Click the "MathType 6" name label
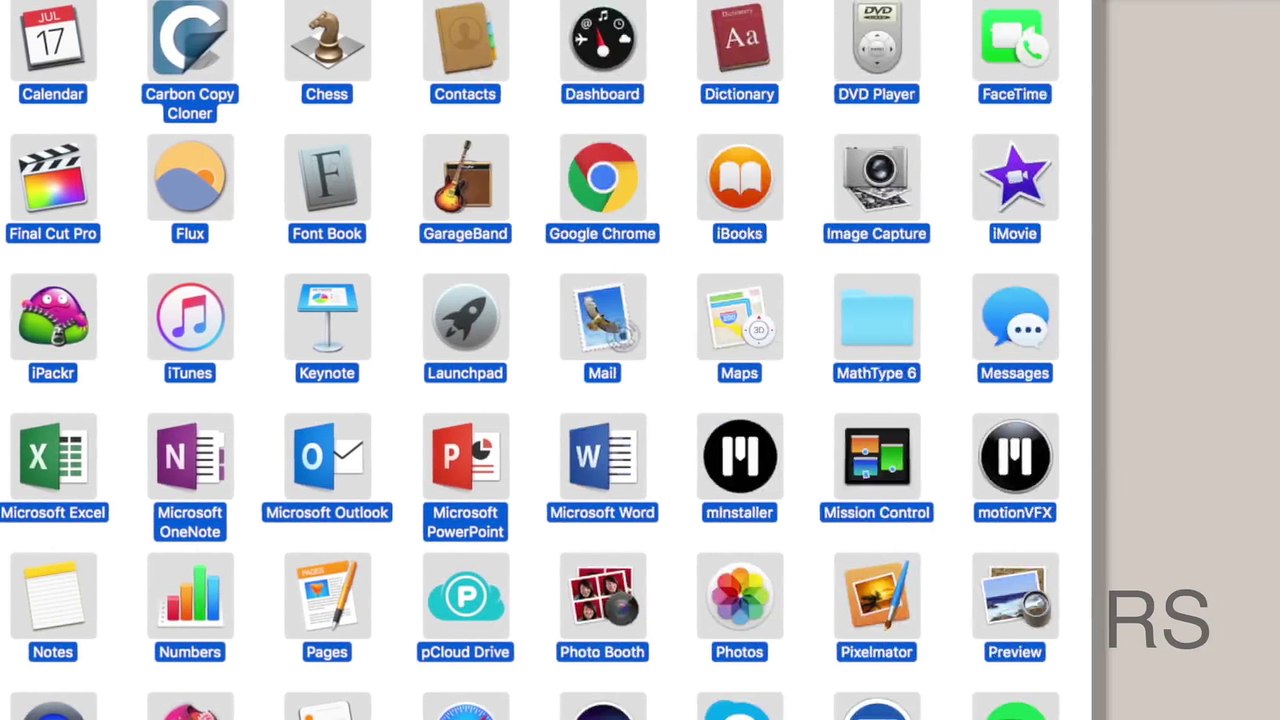The image size is (1280, 720). 876,373
